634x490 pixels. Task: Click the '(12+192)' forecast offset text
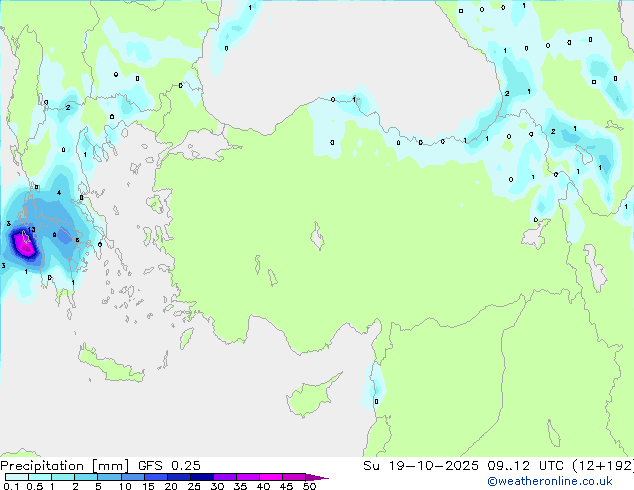point(603,466)
